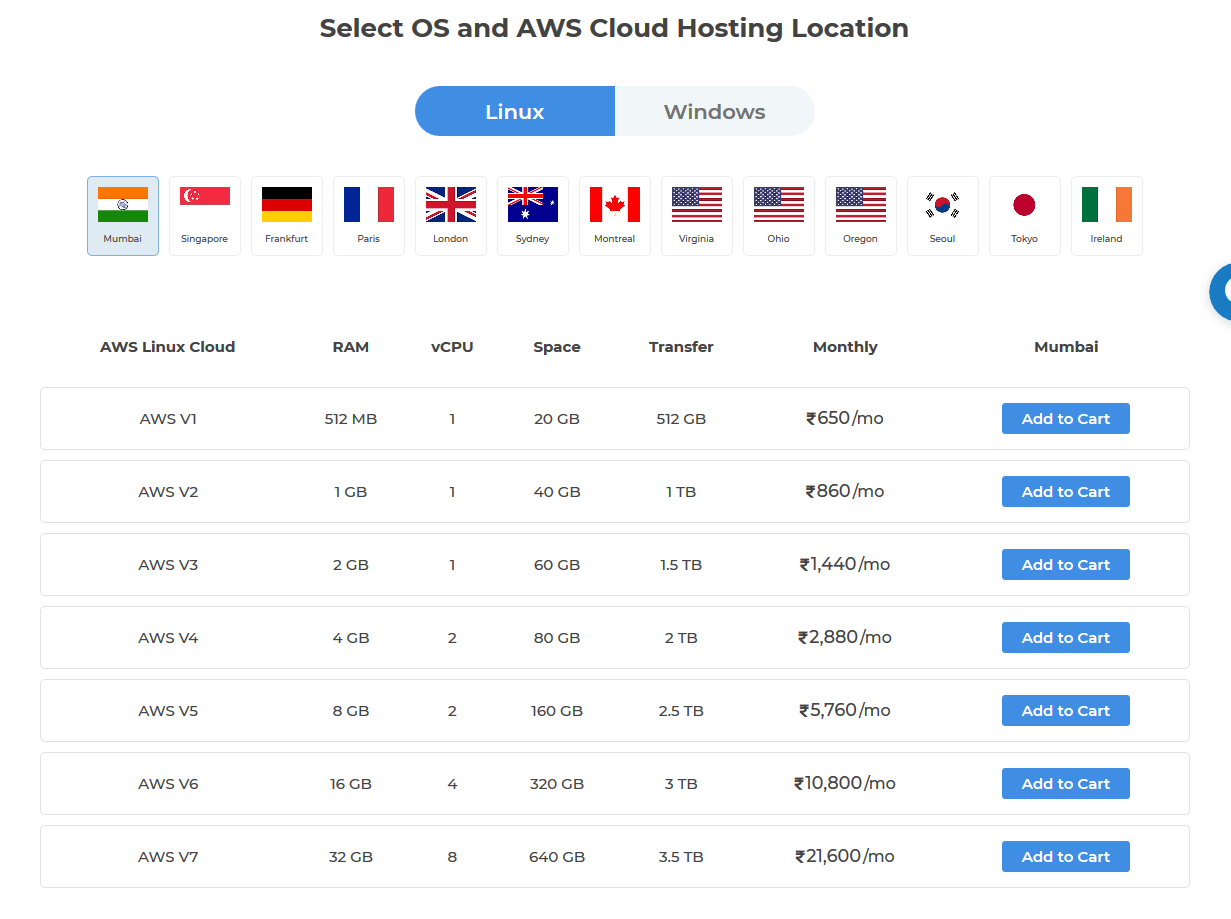Click the 1.5 TB transfer value
The height and width of the screenshot is (919, 1231).
tap(681, 565)
